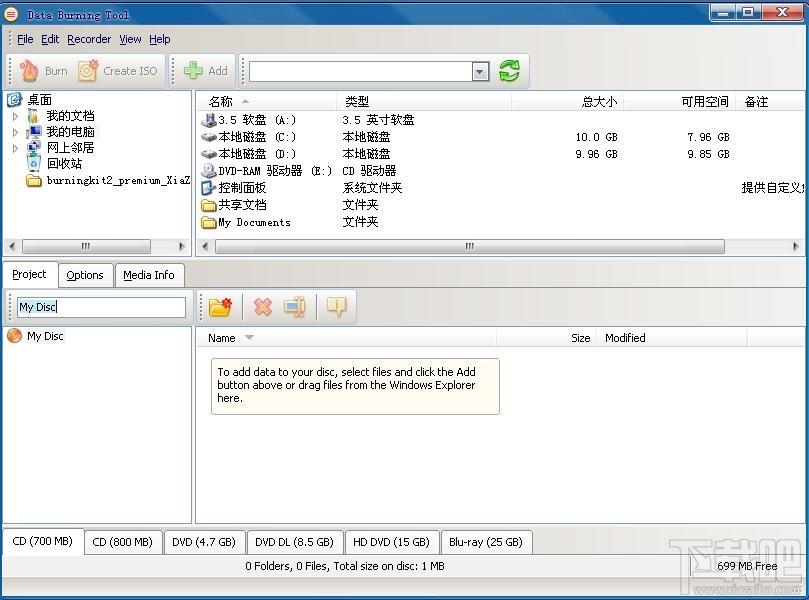Open the recorder drive dropdown arrow
Viewport: 809px width, 600px height.
(480, 71)
